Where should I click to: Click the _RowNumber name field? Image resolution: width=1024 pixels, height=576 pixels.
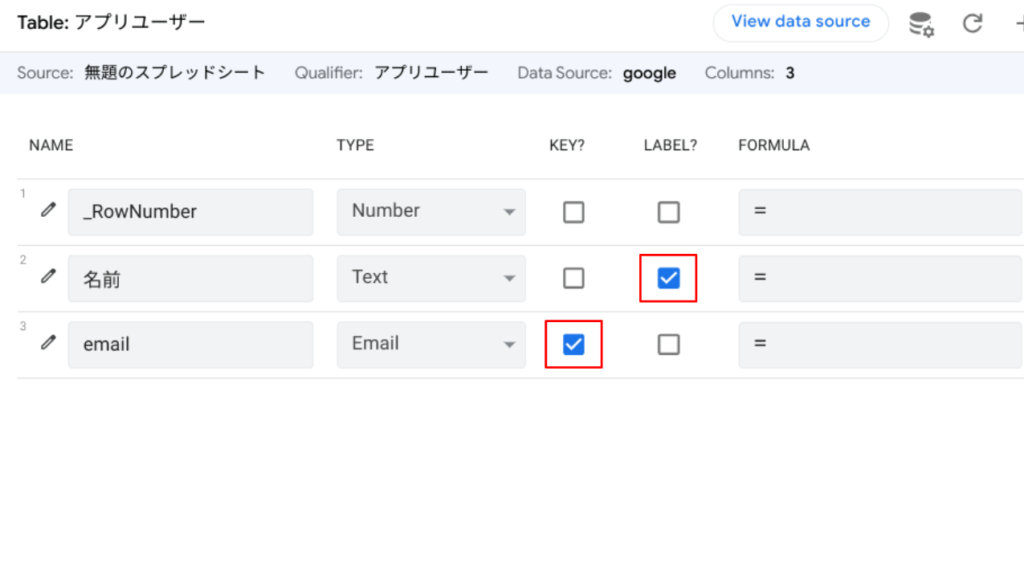190,212
